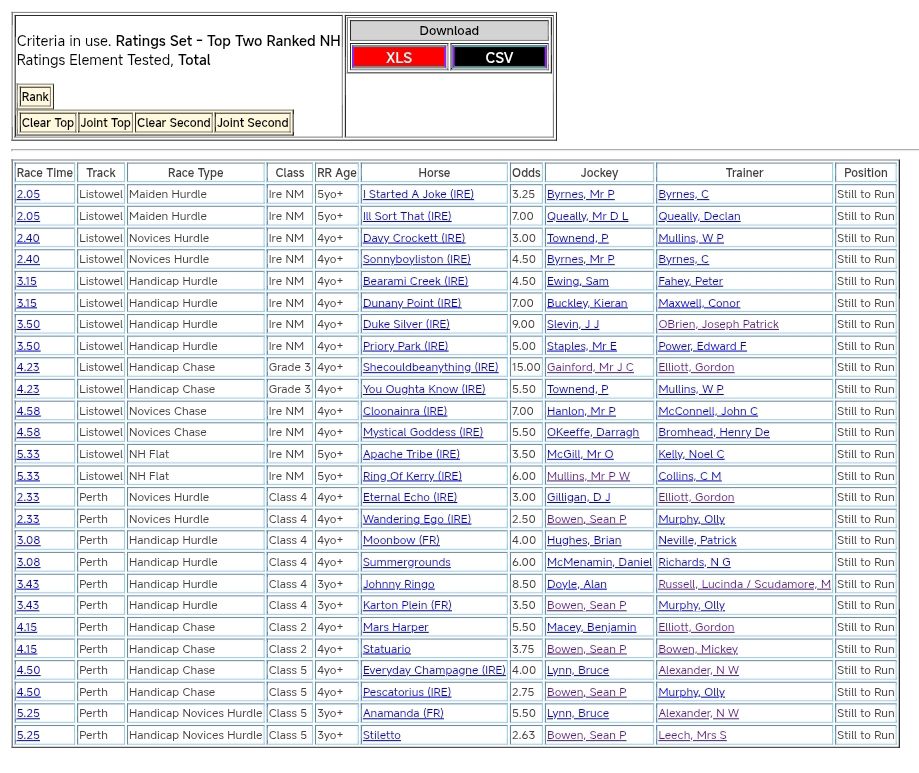Click the Odds column header
The width and height of the screenshot is (919, 773).
(x=525, y=173)
